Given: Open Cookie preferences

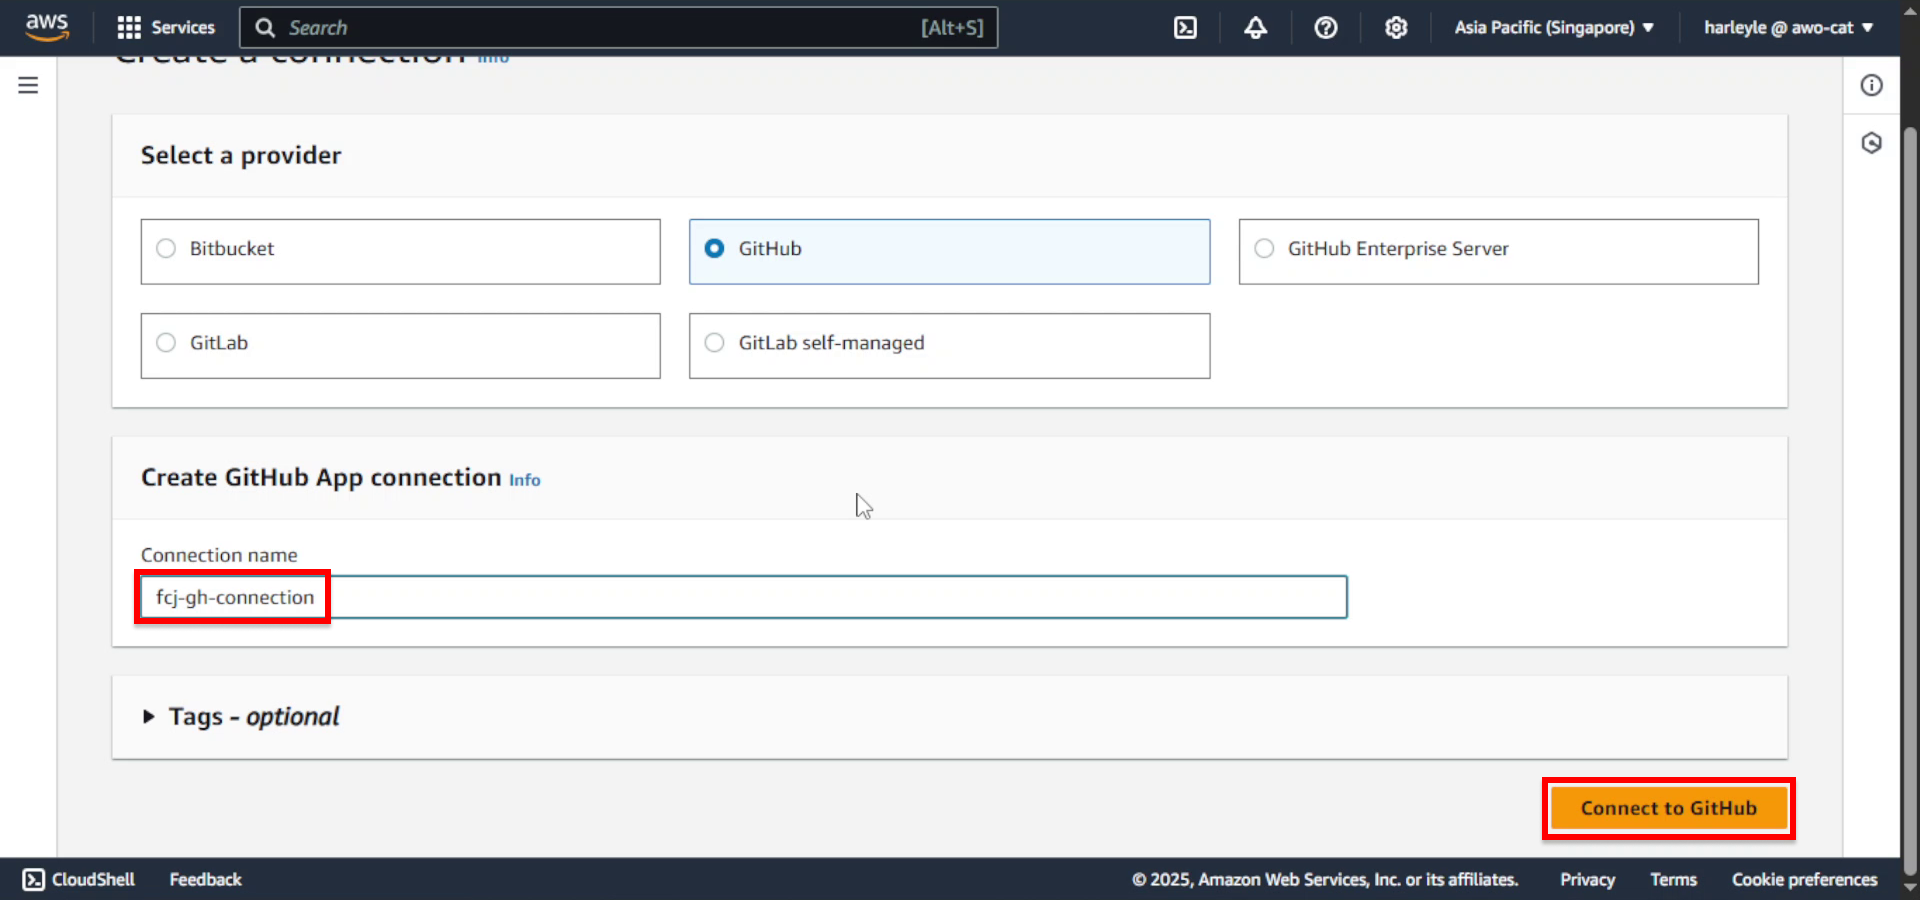Looking at the screenshot, I should point(1804,879).
